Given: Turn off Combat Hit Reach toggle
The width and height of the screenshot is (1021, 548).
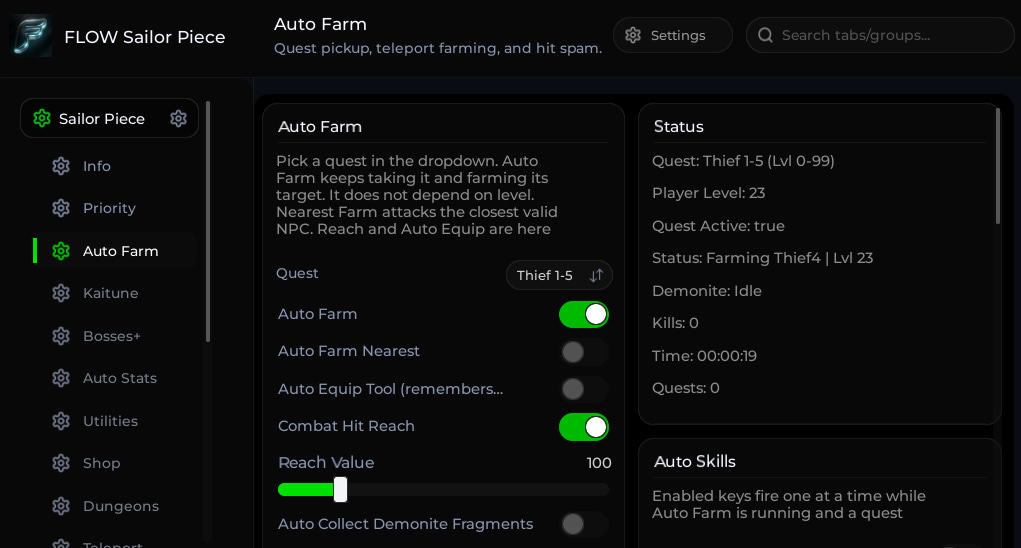Looking at the screenshot, I should coord(583,427).
